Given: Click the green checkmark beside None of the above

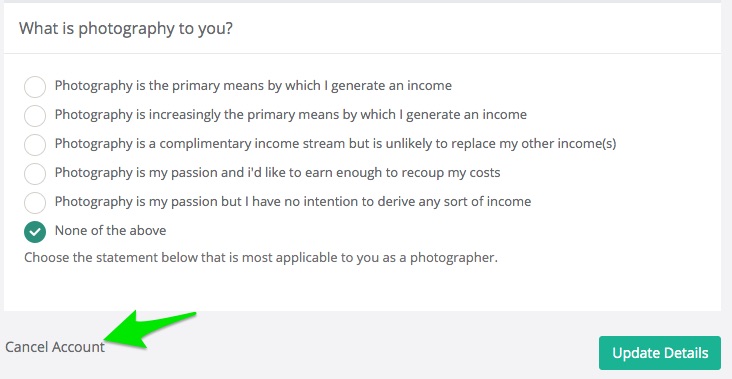Looking at the screenshot, I should click(35, 232).
